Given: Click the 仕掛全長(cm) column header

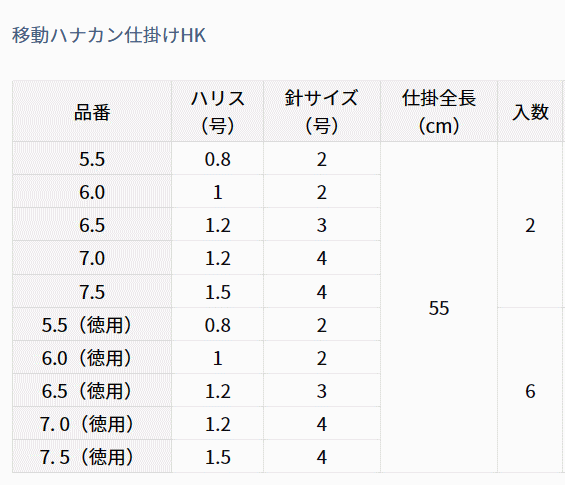Looking at the screenshot, I should click(439, 111).
